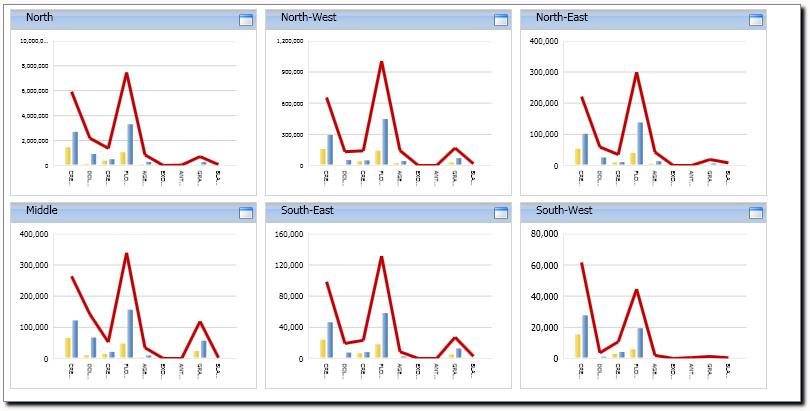This screenshot has height=411, width=810.
Task: Maximize the North chart panel via its window icon
Action: [x=246, y=20]
